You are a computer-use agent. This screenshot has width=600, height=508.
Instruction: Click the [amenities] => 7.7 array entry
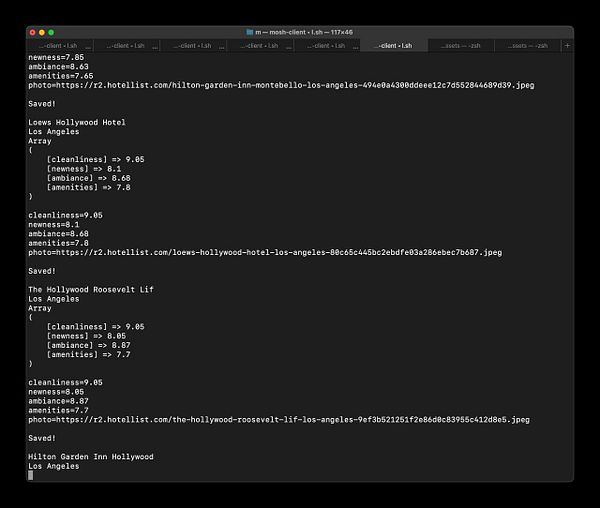point(88,354)
